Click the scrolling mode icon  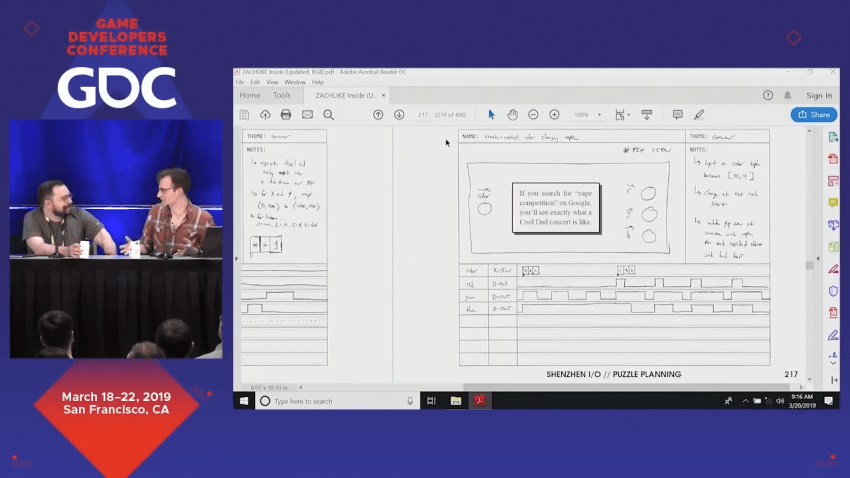click(647, 115)
